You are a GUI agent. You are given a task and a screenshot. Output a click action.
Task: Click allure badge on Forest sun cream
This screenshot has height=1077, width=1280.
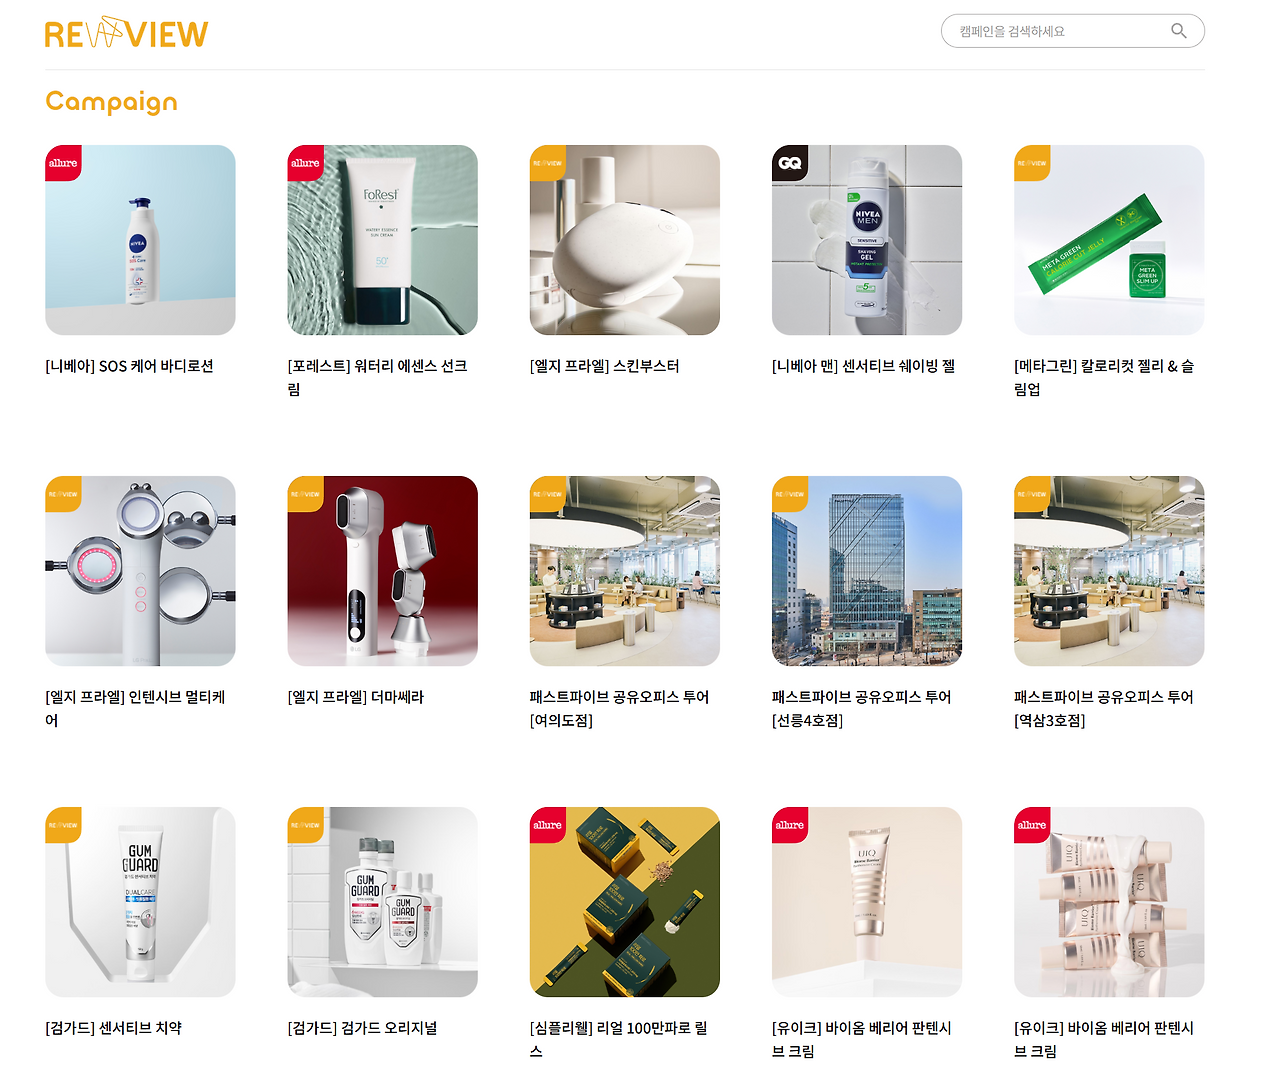305,163
